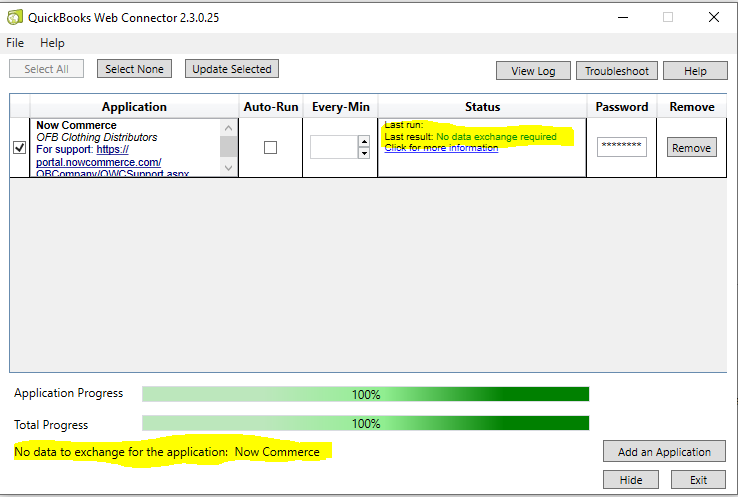Decrease the Every-Min value with down arrow
Image resolution: width=738 pixels, height=497 pixels.
(363, 153)
